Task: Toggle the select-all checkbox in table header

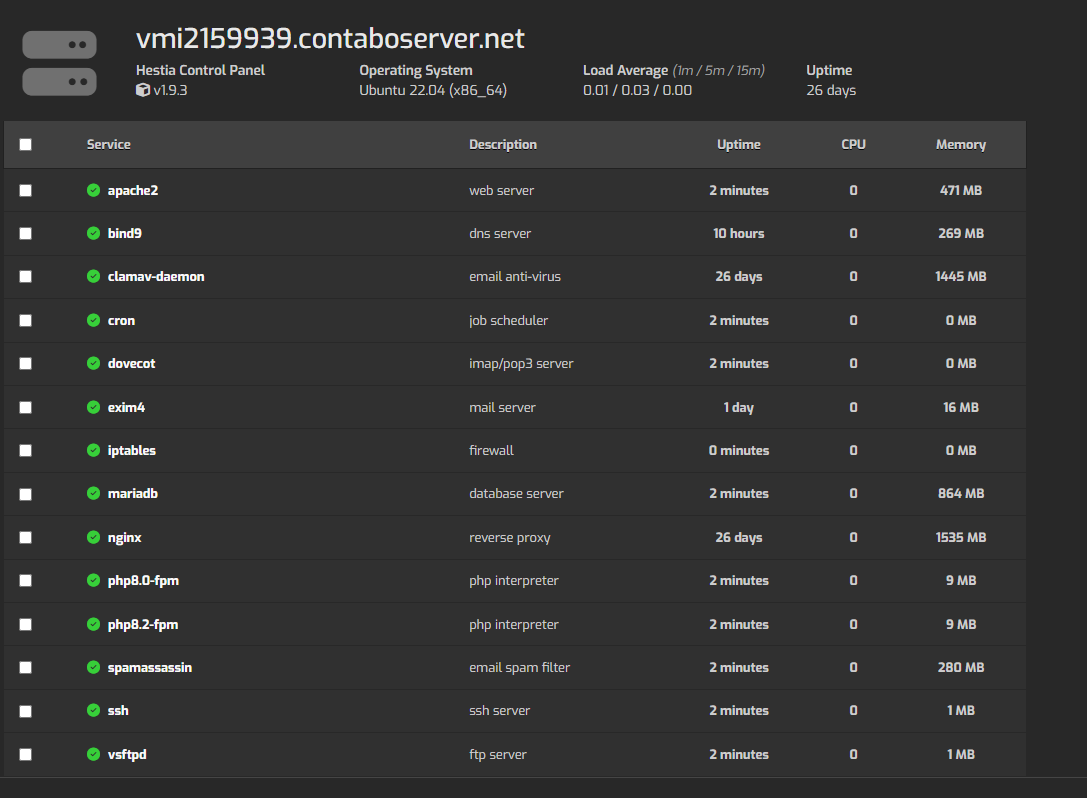Action: click(25, 144)
